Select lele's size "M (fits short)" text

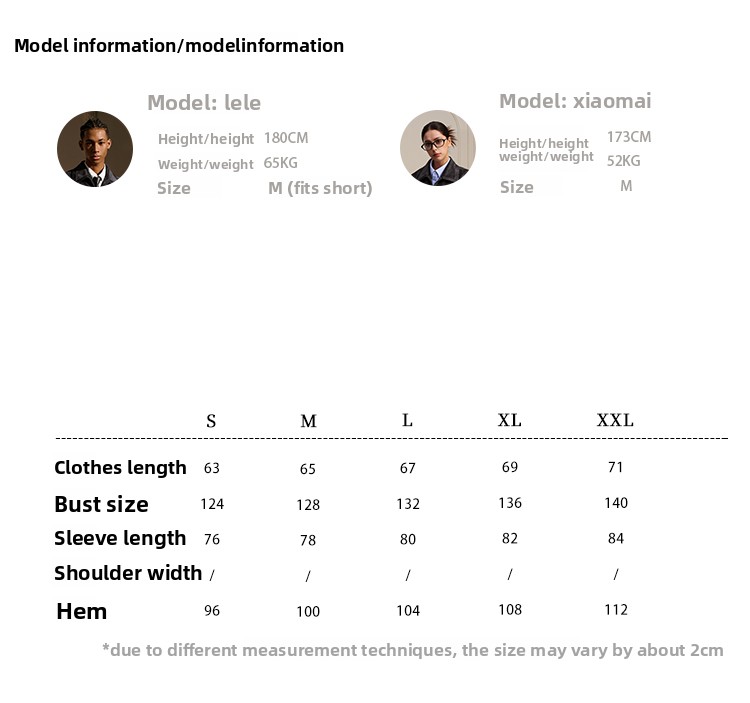point(320,188)
